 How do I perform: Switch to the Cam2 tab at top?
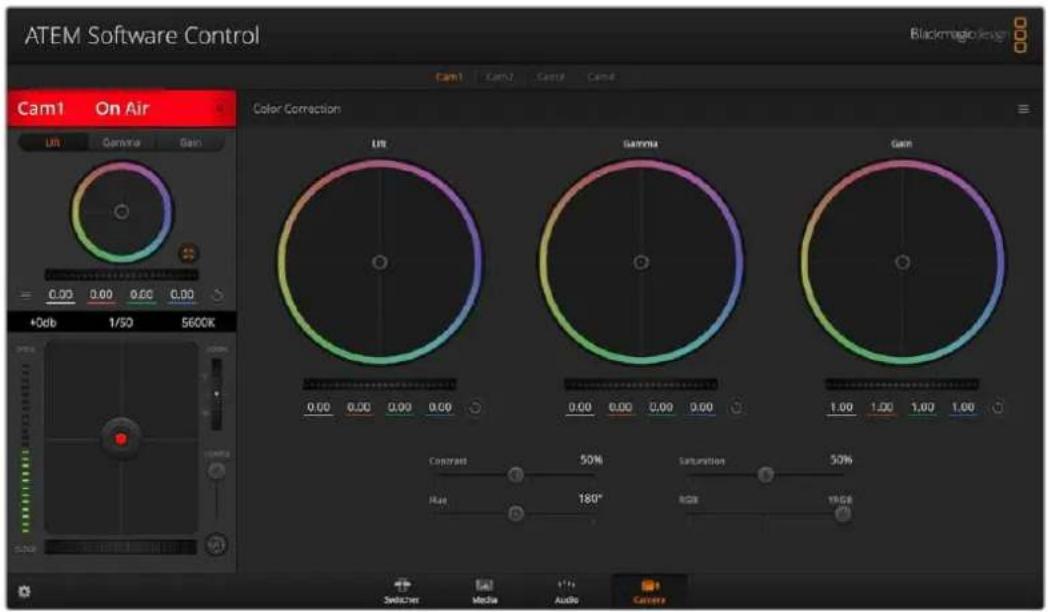pos(499,77)
